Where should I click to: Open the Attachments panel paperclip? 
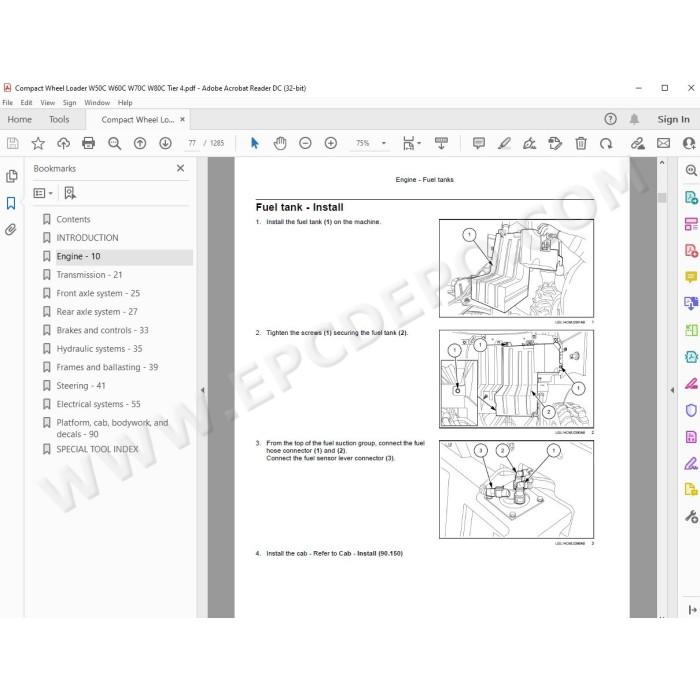pos(11,229)
